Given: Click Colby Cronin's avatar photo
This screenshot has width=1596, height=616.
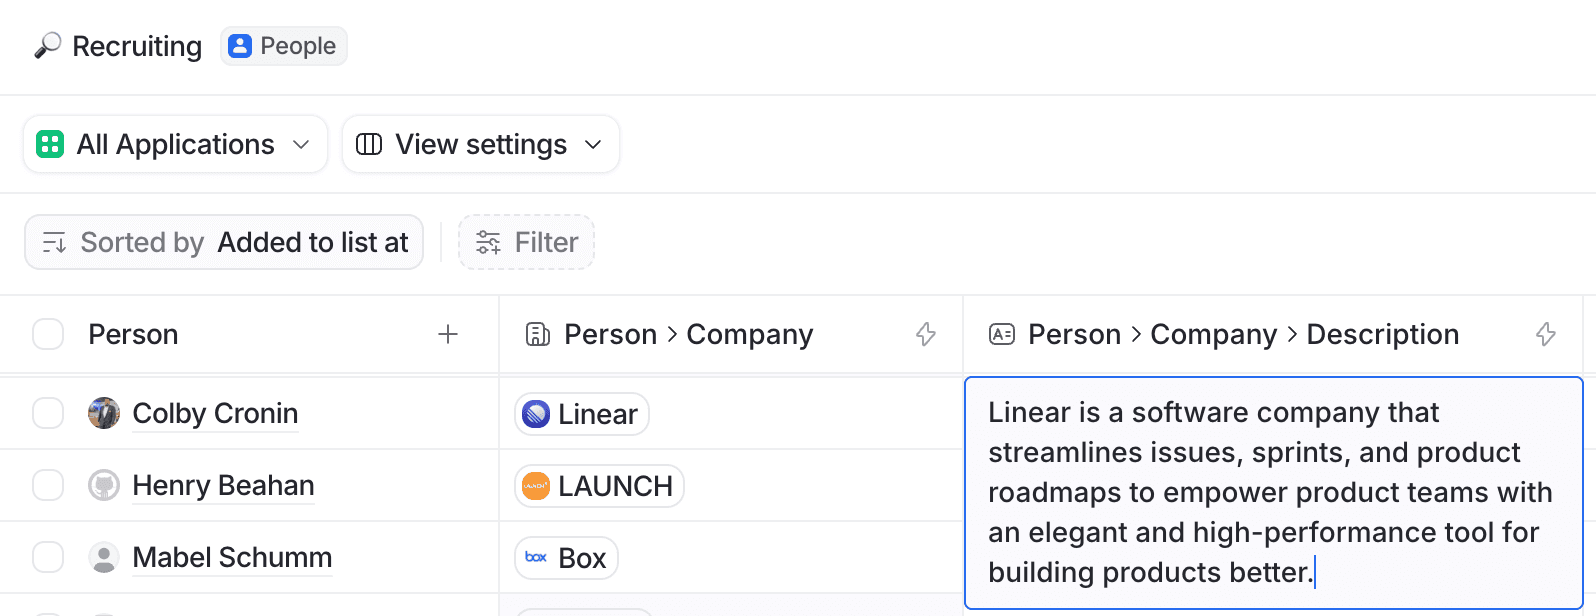Looking at the screenshot, I should pyautogui.click(x=104, y=413).
